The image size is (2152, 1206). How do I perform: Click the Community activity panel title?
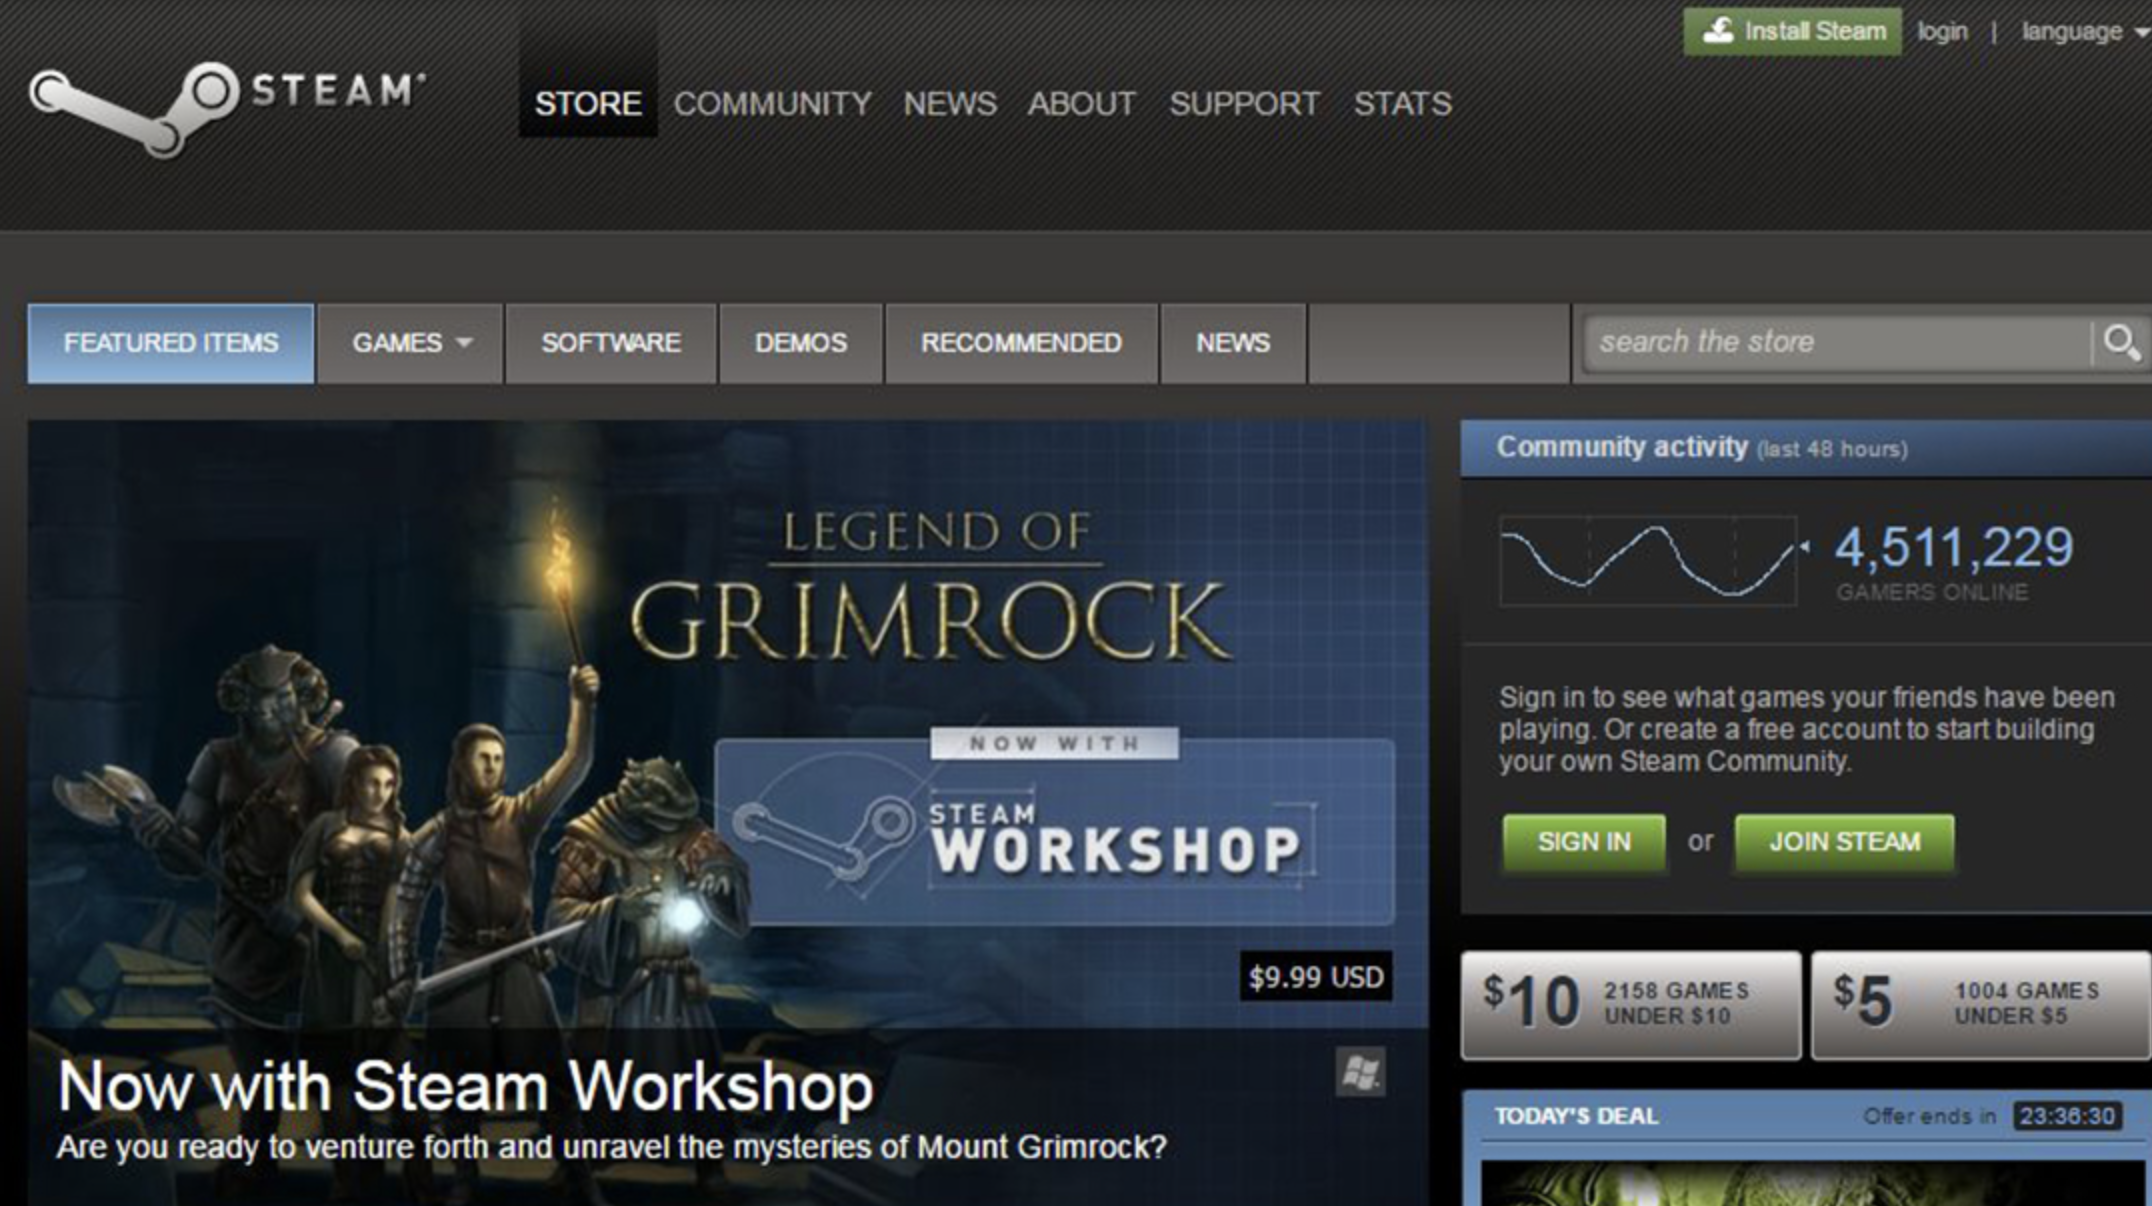point(1622,447)
